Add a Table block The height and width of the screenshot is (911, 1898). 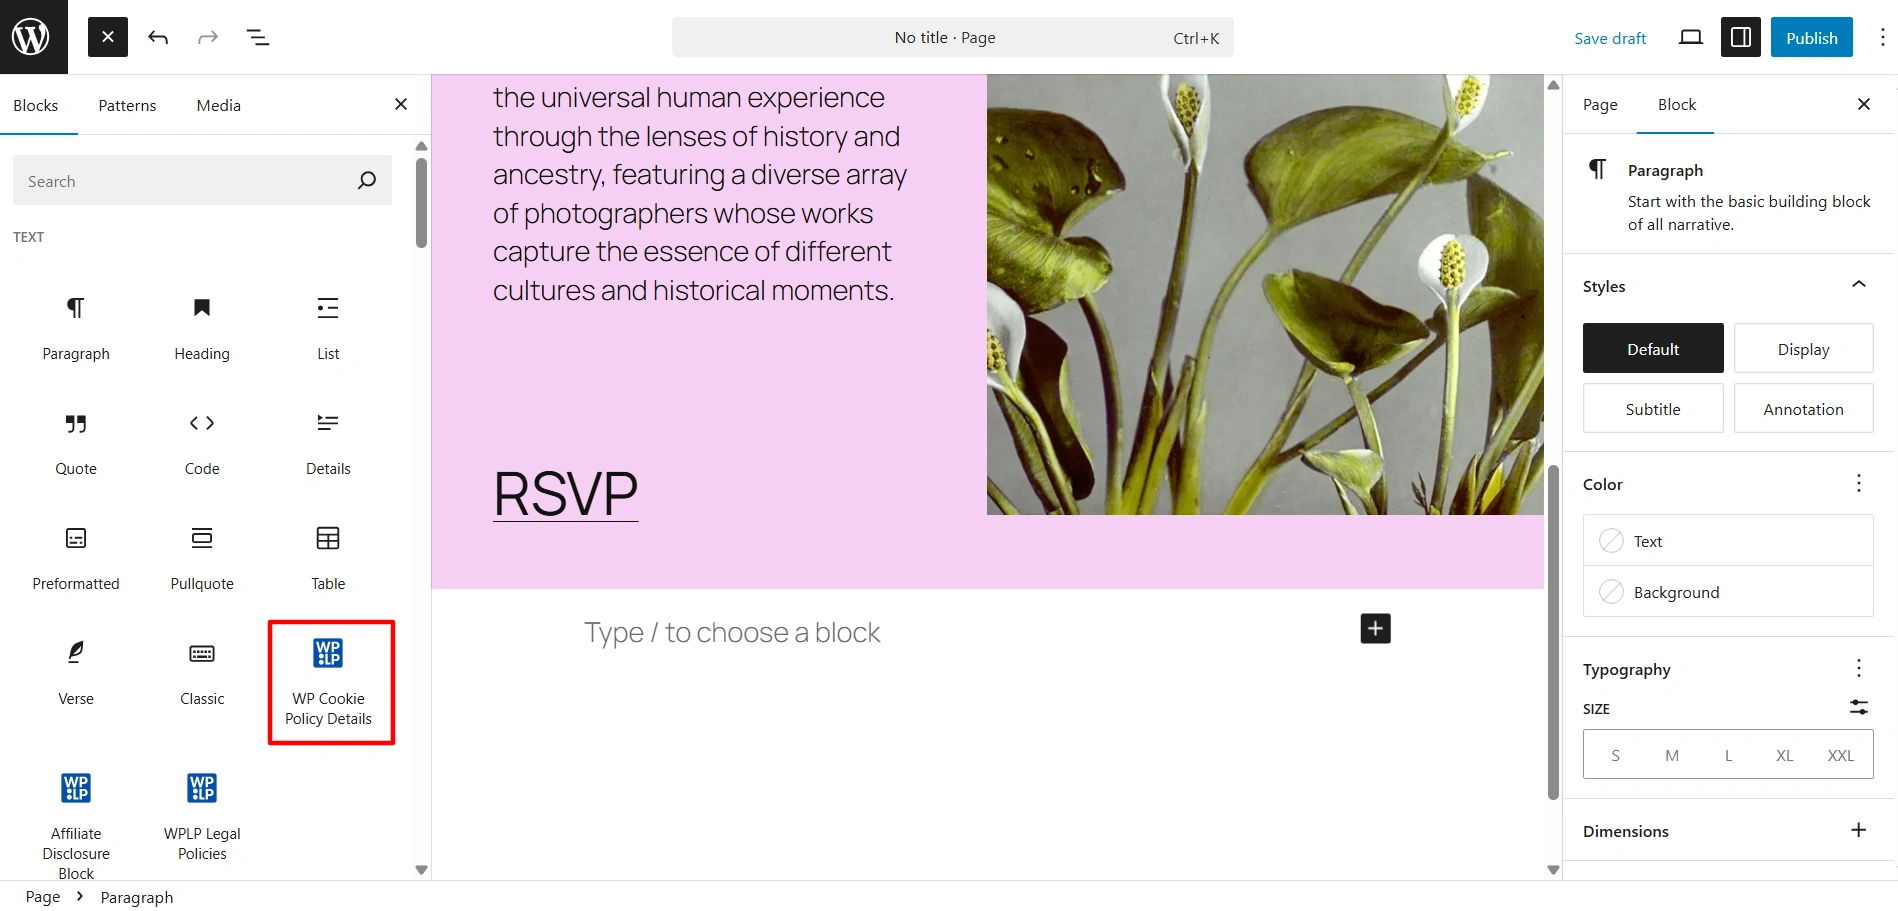pos(328,556)
